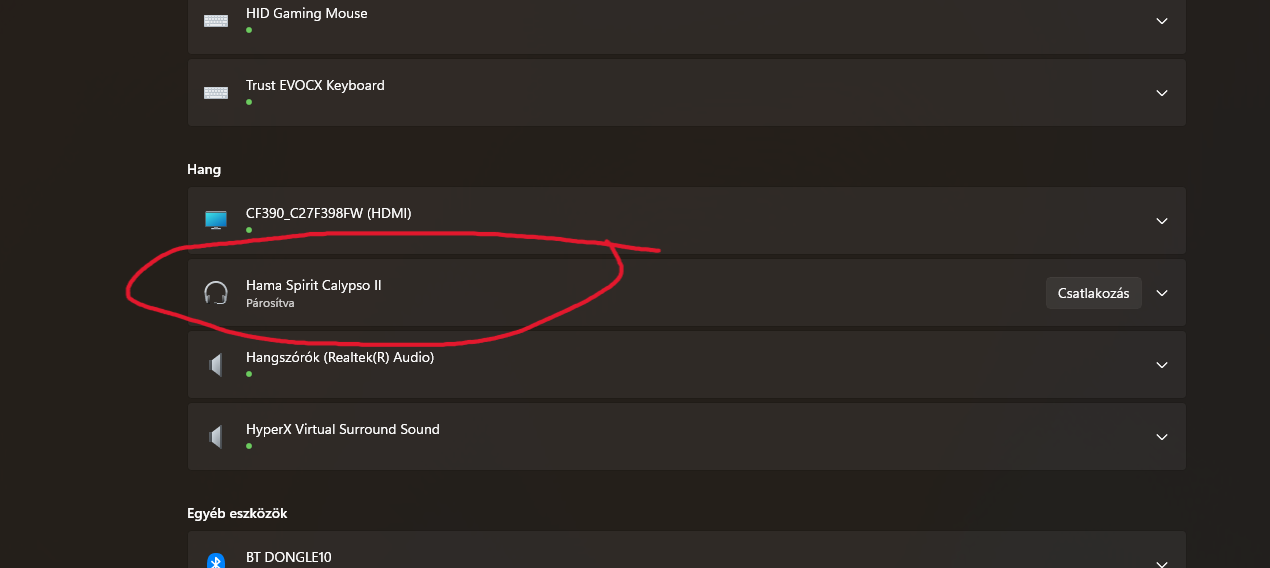
Task: Click the HID Gaming Mouse device icon
Action: (x=216, y=21)
